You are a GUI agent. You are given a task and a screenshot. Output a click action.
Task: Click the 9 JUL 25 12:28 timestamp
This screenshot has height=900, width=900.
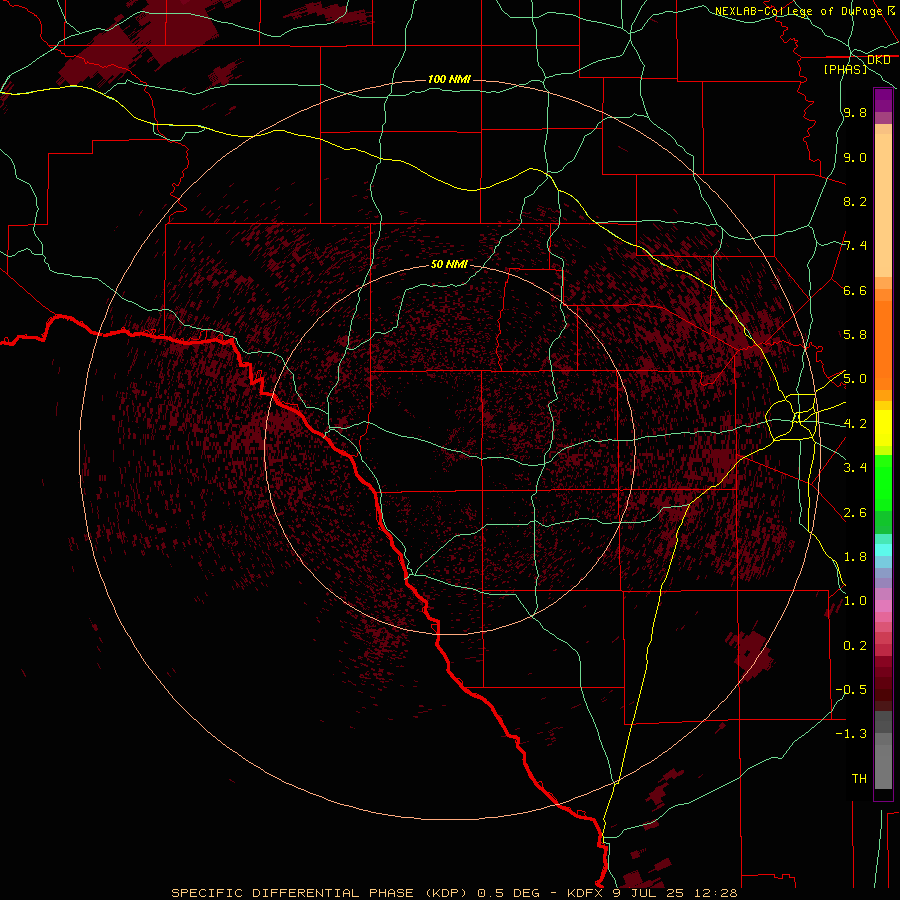click(677, 893)
